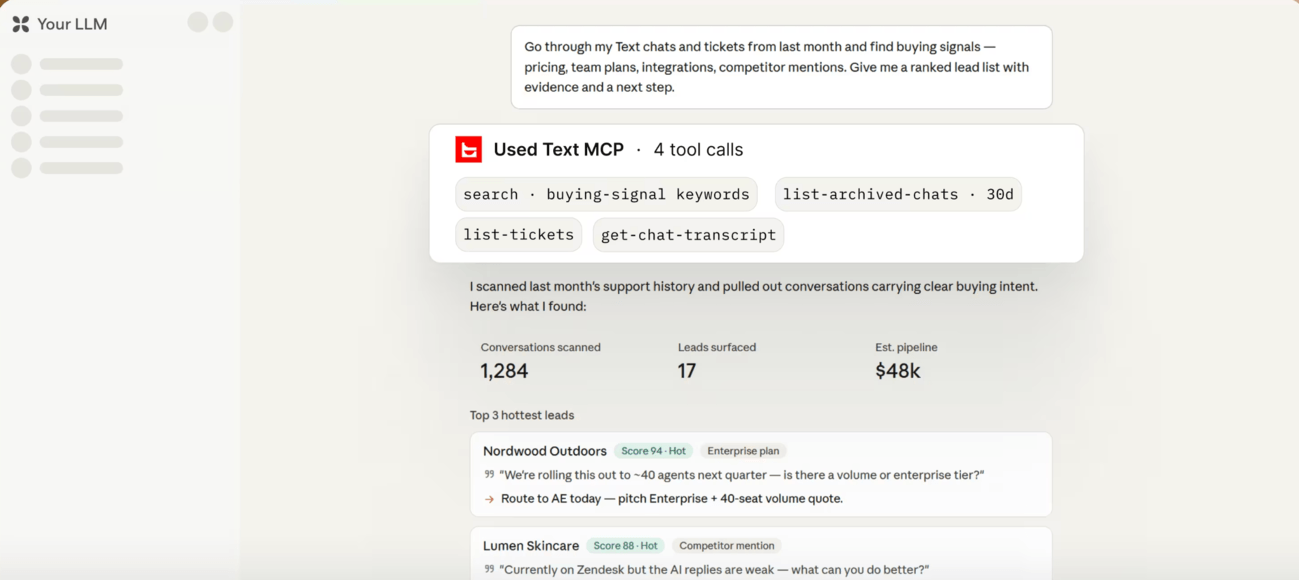The height and width of the screenshot is (580, 1299).
Task: Open the Nordwood Outdoors lead card title
Action: tap(545, 451)
